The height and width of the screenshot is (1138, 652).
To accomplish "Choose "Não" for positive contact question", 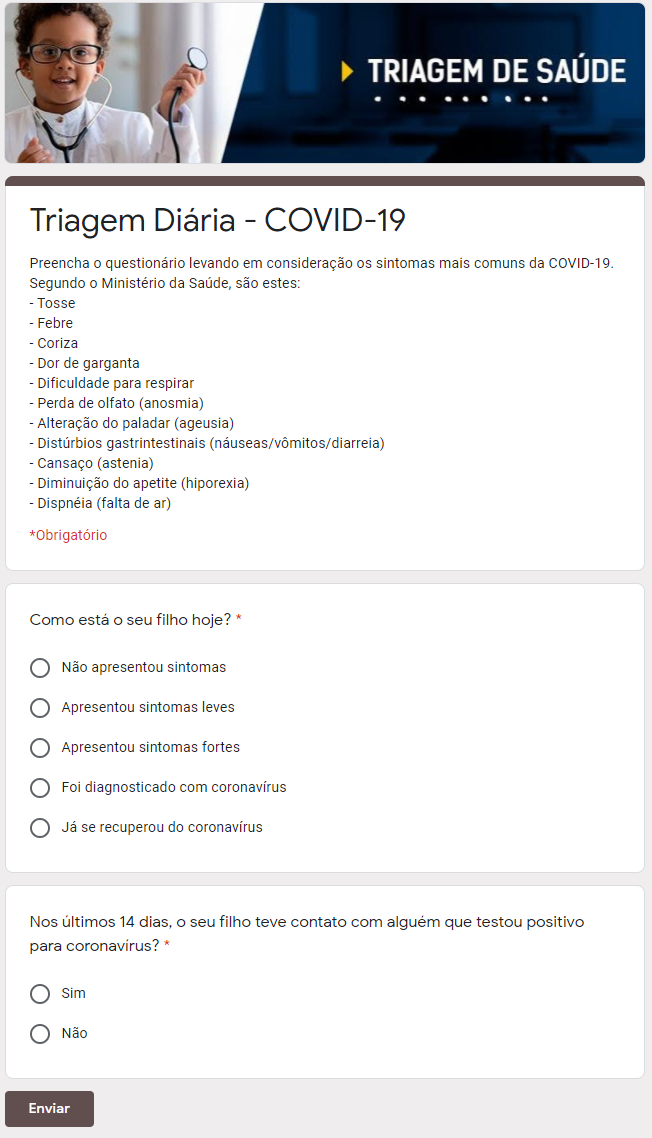I will [40, 1033].
